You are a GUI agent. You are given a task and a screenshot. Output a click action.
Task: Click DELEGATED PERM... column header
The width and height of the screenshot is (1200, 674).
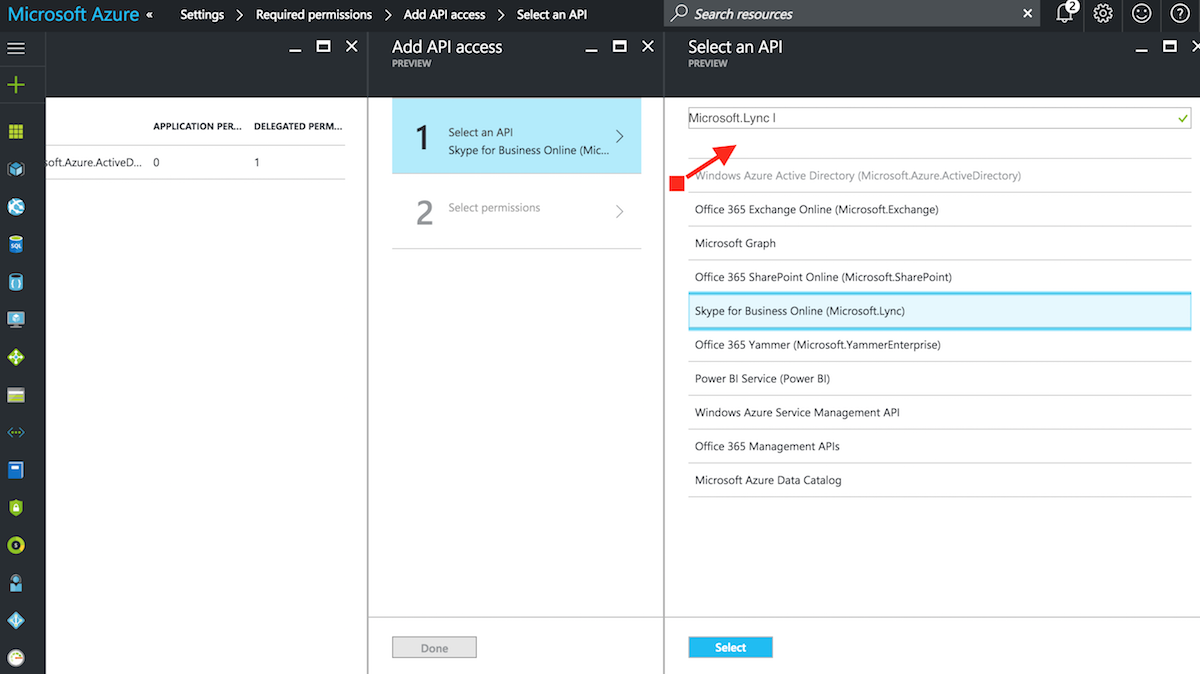tap(298, 127)
